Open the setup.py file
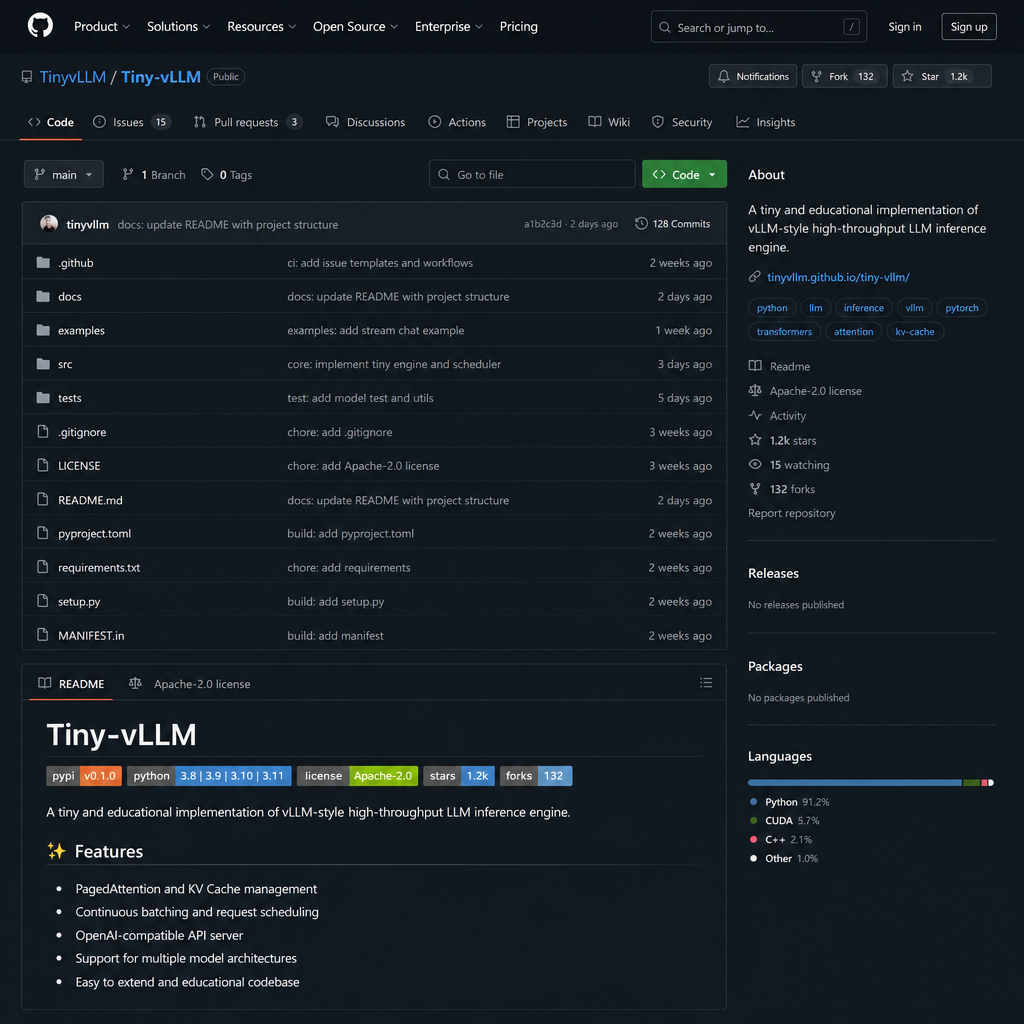 pos(79,601)
